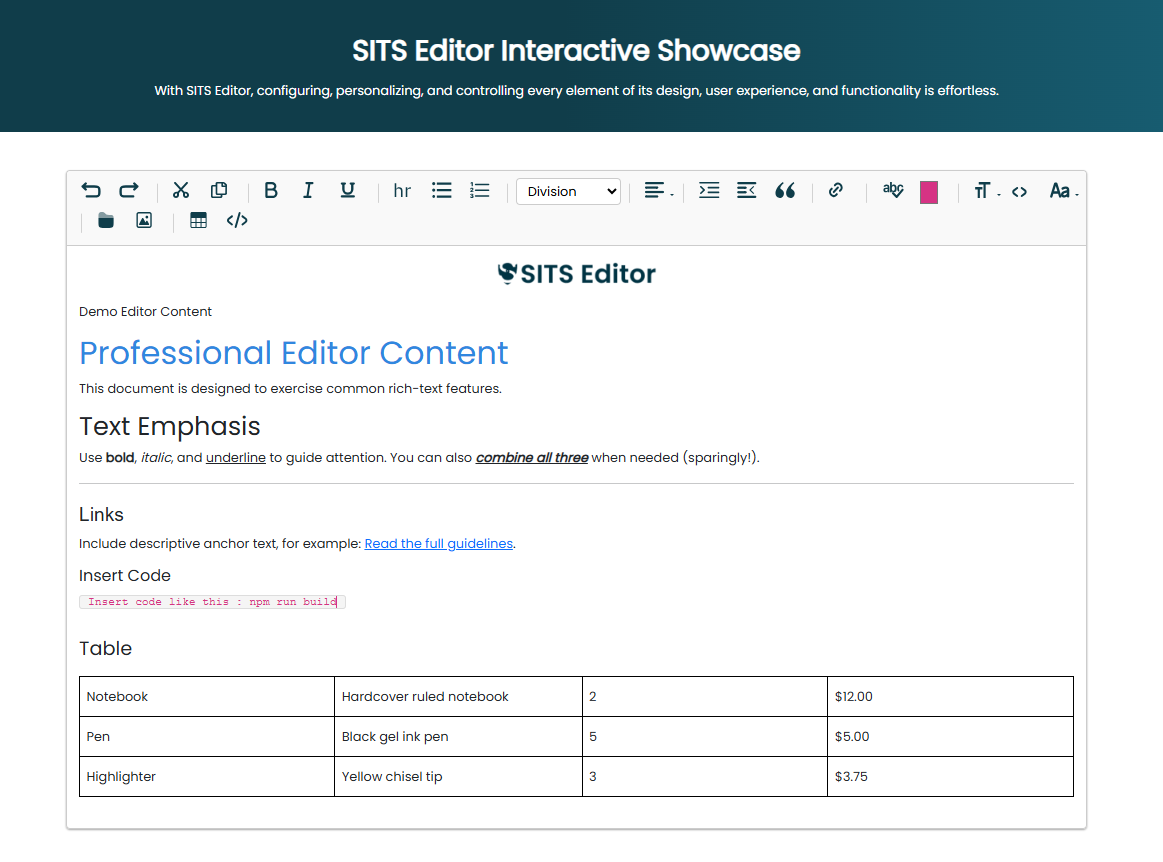Insert a table using the table icon
The height and width of the screenshot is (862, 1163).
[198, 221]
